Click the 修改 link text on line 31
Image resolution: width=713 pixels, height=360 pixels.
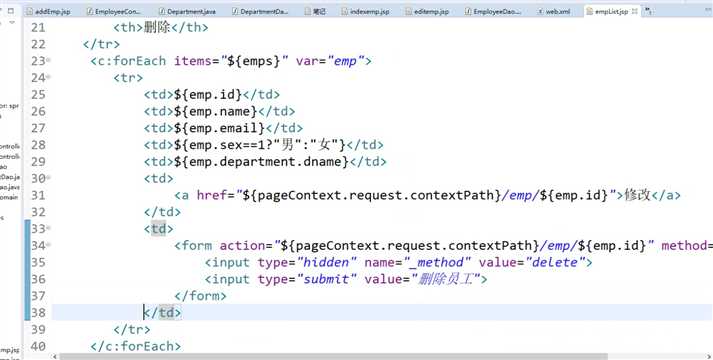pos(638,195)
